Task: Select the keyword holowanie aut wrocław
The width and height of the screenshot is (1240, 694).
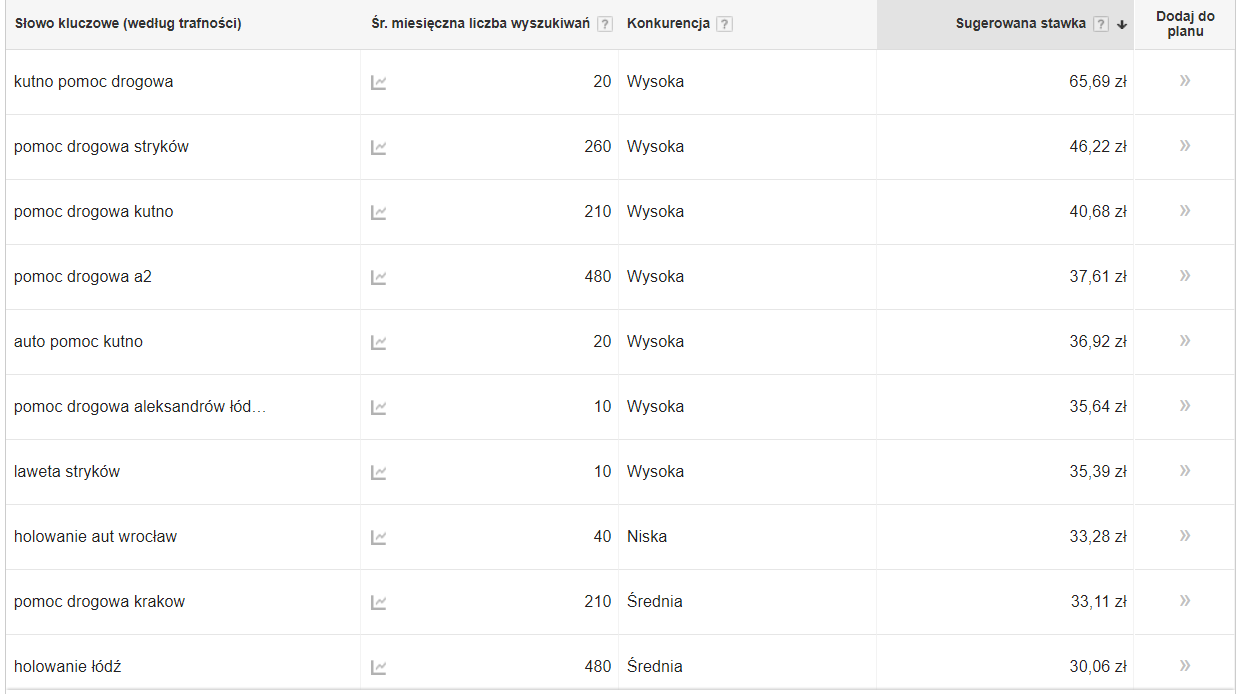Action: coord(95,537)
